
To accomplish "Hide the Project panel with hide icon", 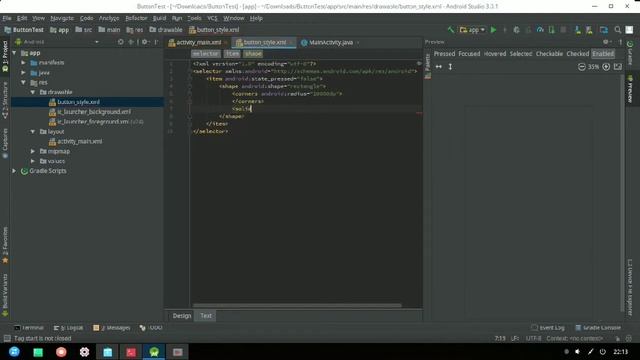I will [x=156, y=42].
